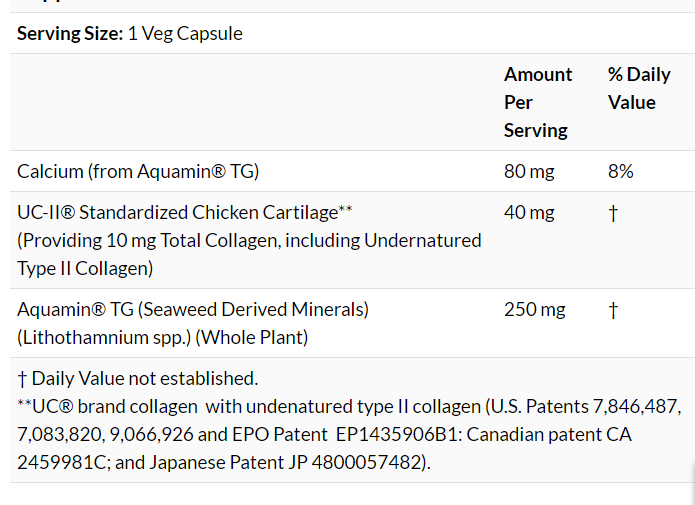Click the Providing 10 mg Total Collagen description
The image size is (695, 505).
pyautogui.click(x=249, y=240)
